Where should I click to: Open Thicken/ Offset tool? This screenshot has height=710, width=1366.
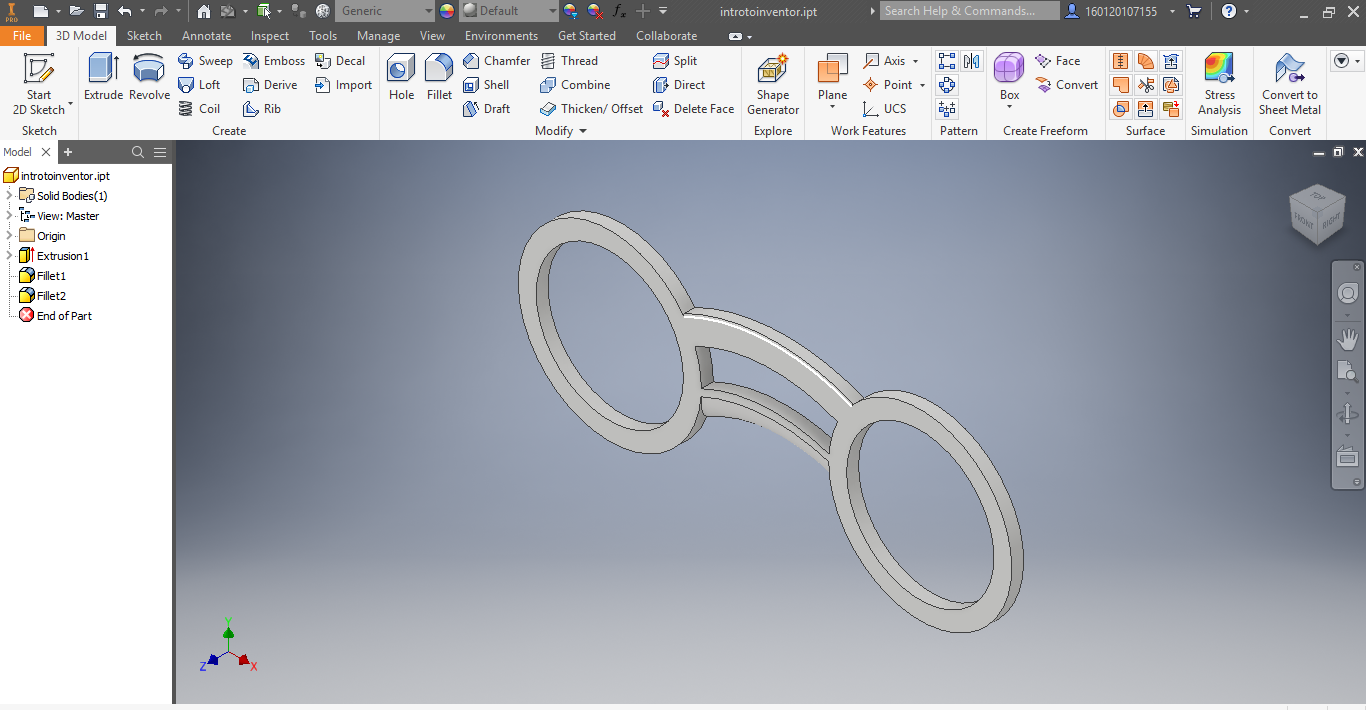591,109
